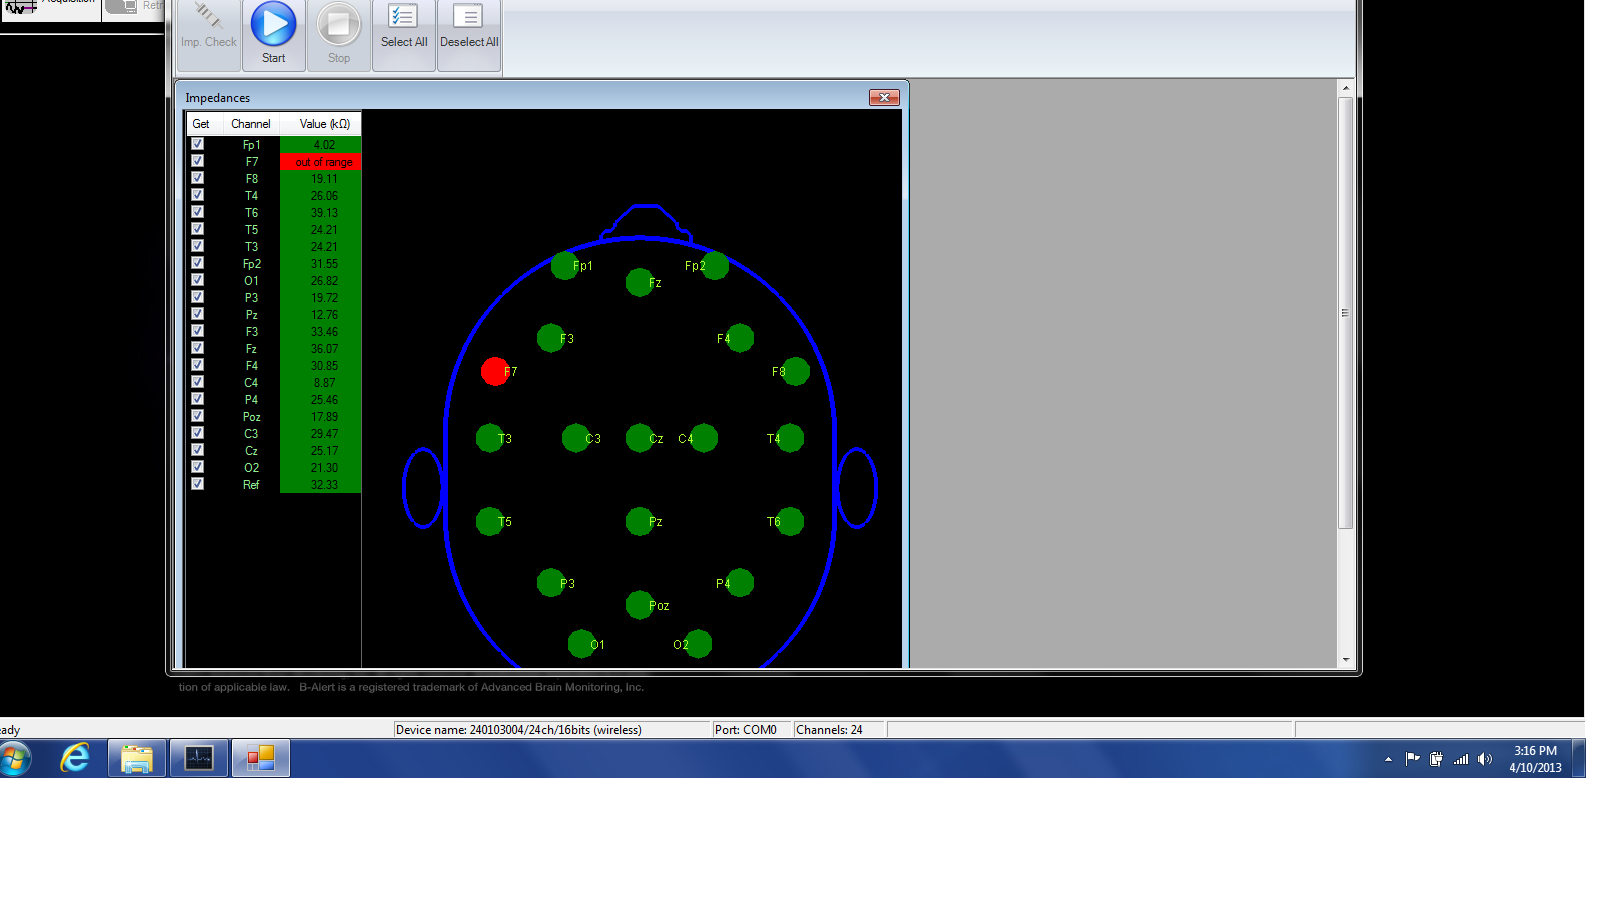This screenshot has width=1600, height=900.
Task: Click the O2 electrode on head map
Action: [x=698, y=644]
